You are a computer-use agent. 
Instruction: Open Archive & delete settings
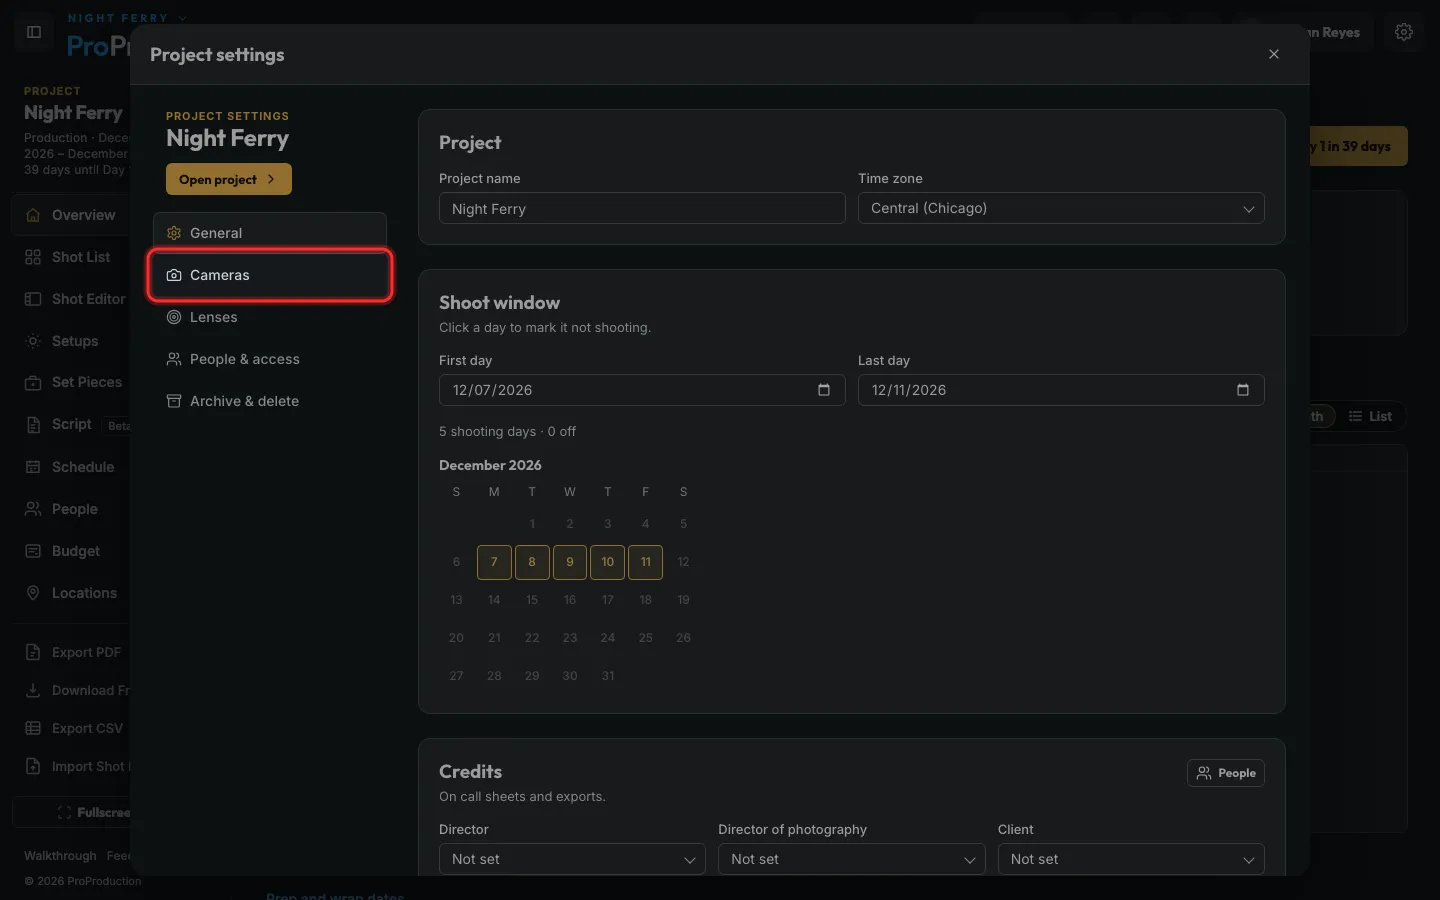click(x=270, y=401)
